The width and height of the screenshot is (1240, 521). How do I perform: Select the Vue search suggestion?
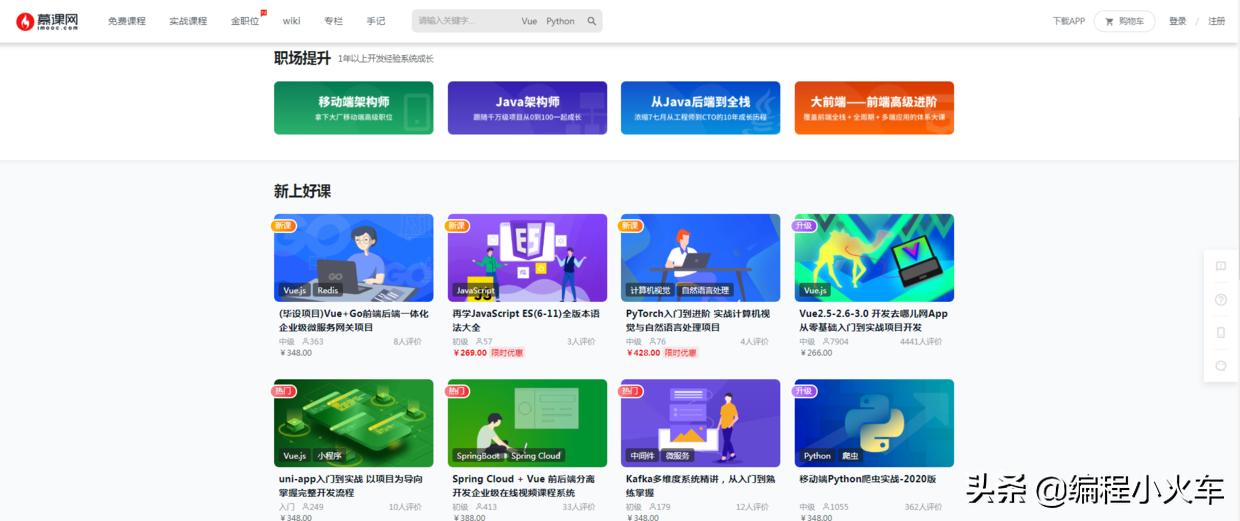(529, 21)
